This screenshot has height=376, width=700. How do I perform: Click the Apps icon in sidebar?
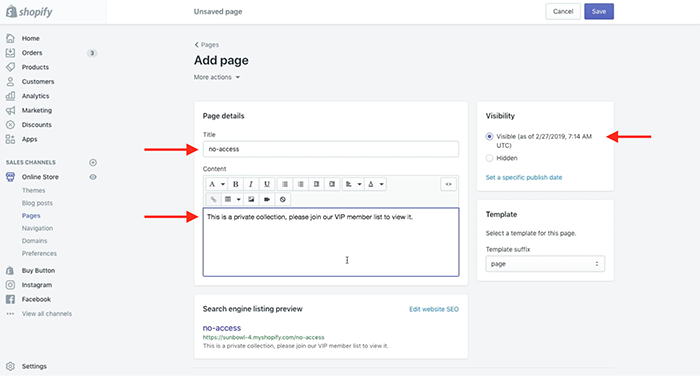10,139
